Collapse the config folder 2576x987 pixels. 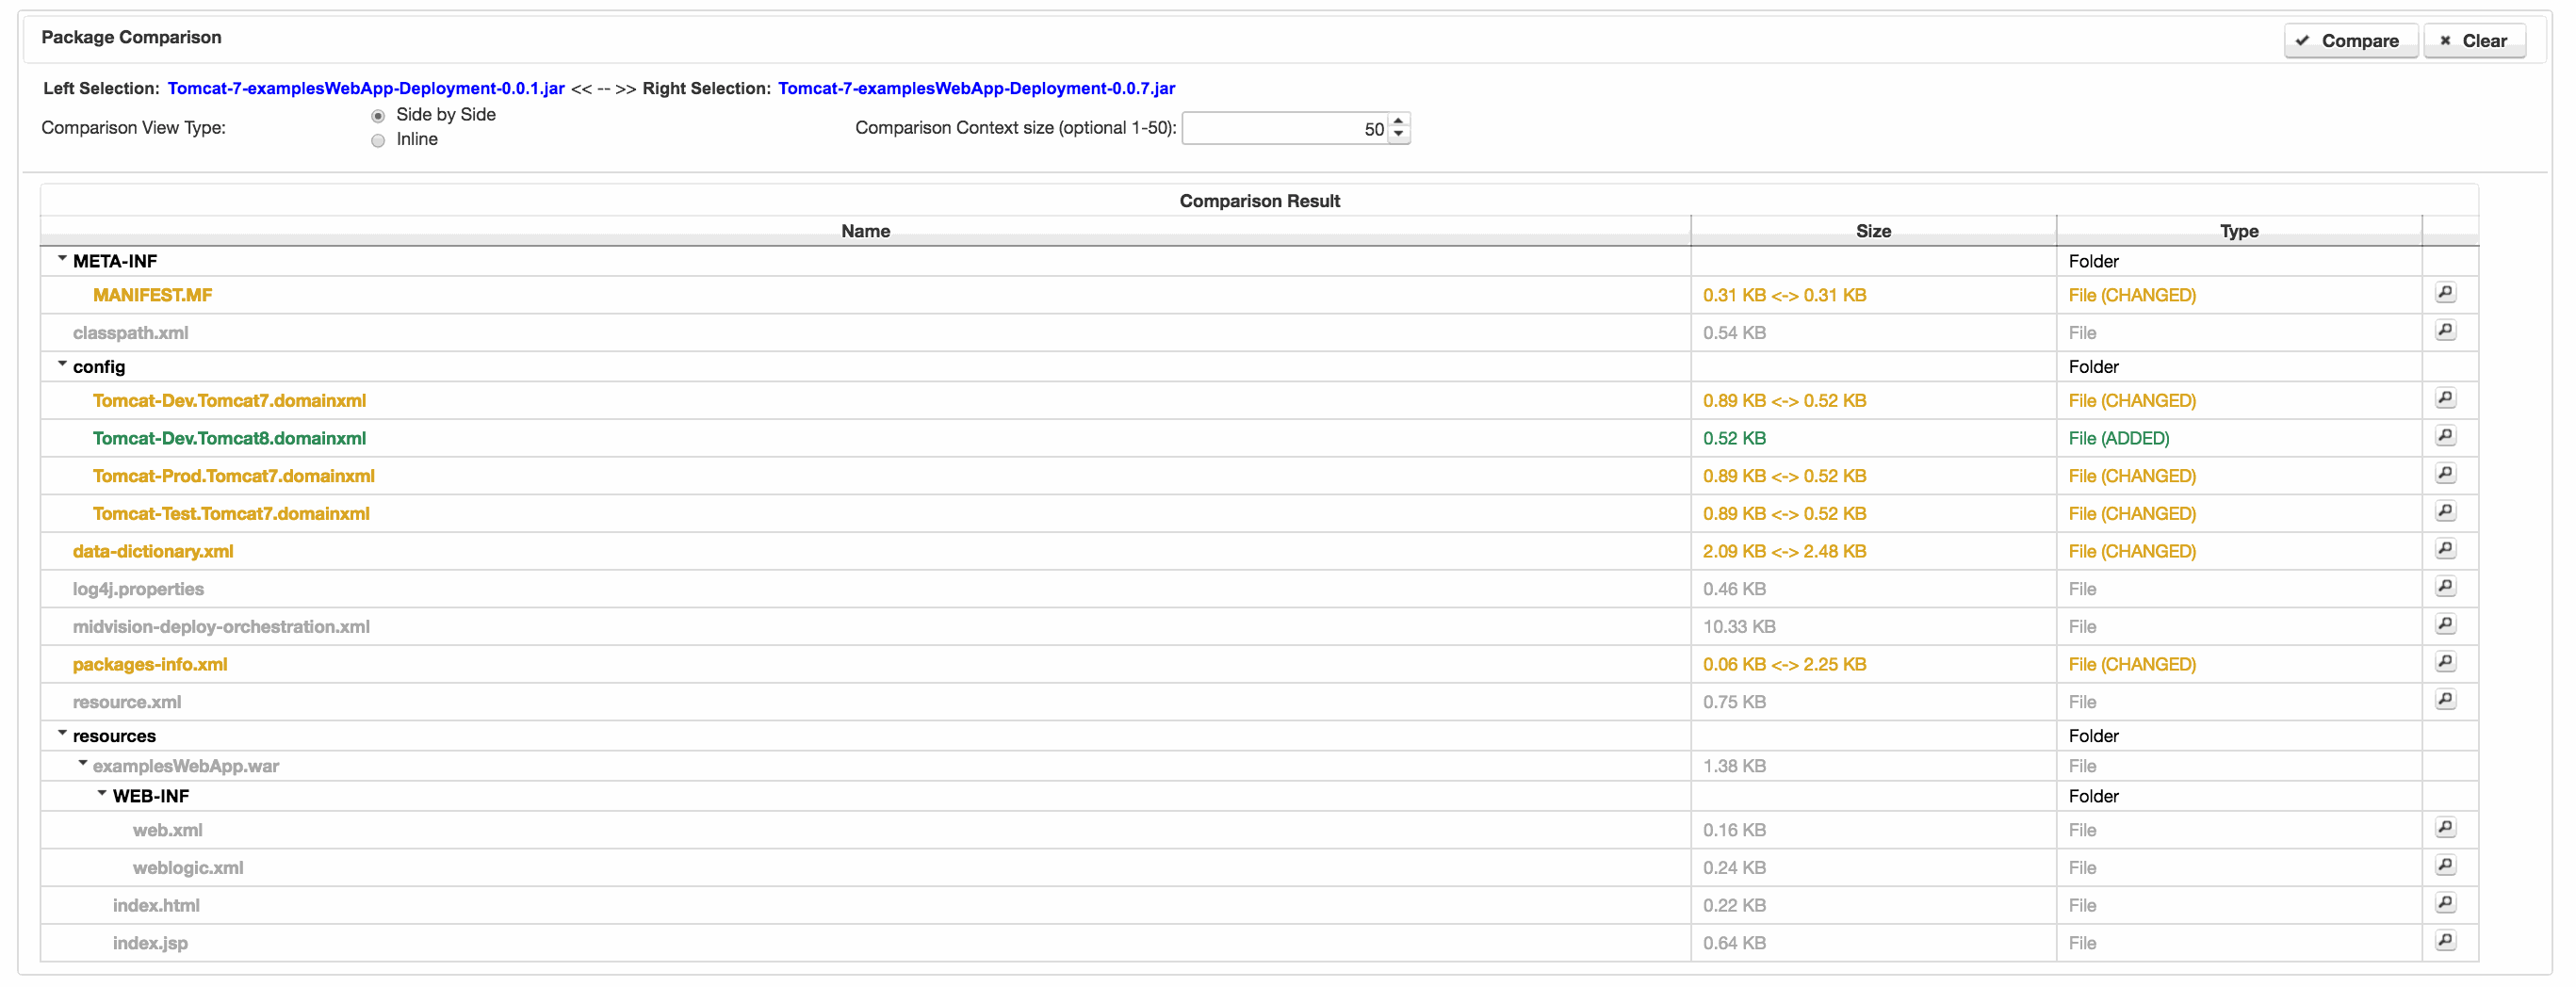click(x=62, y=365)
